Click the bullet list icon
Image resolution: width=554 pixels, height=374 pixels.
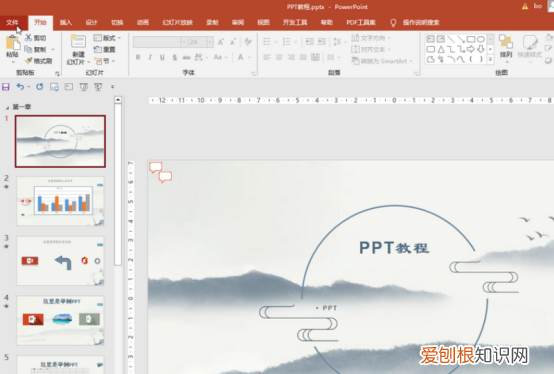pyautogui.click(x=266, y=42)
